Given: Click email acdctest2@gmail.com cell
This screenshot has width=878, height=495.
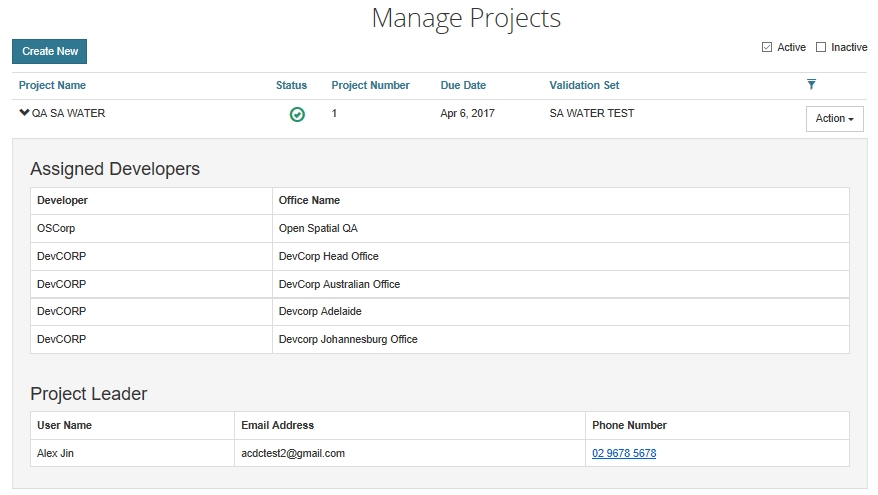Looking at the screenshot, I should (293, 454).
